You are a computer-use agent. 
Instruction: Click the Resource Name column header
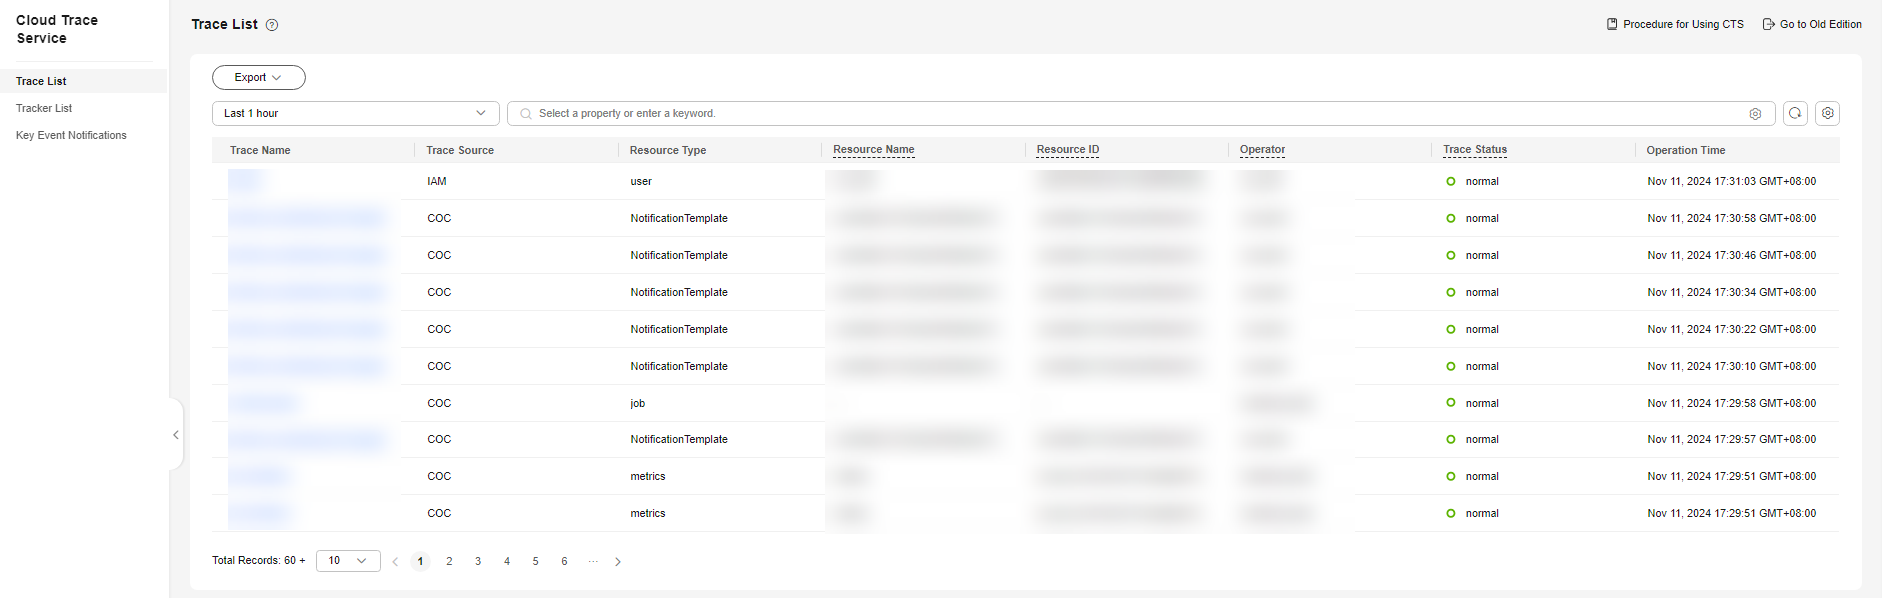click(x=874, y=150)
